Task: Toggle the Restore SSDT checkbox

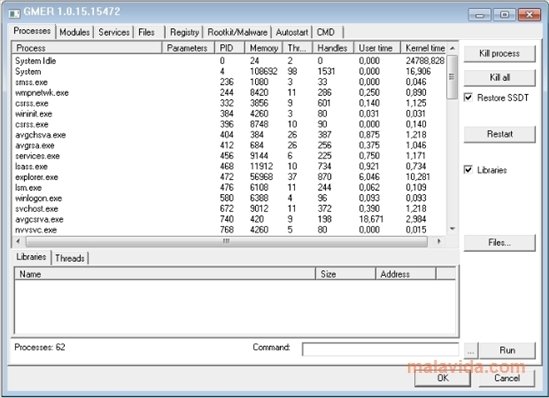Action: pyautogui.click(x=468, y=97)
